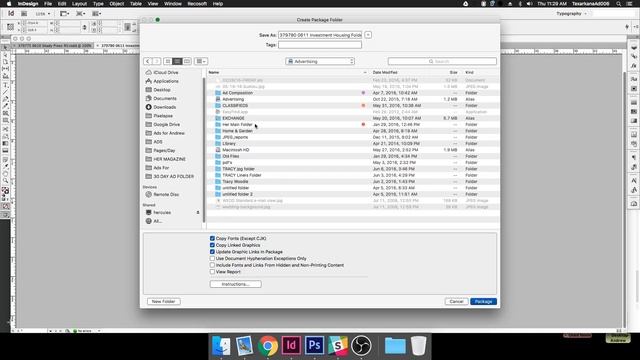Enable Include Fonts and Links From Hidden Content

pyautogui.click(x=212, y=265)
